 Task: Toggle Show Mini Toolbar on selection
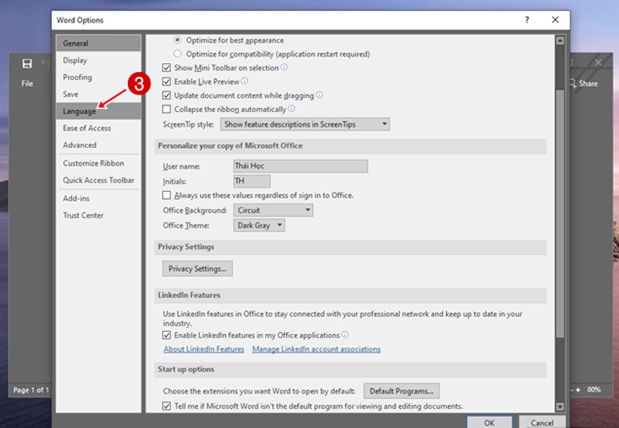(167, 67)
